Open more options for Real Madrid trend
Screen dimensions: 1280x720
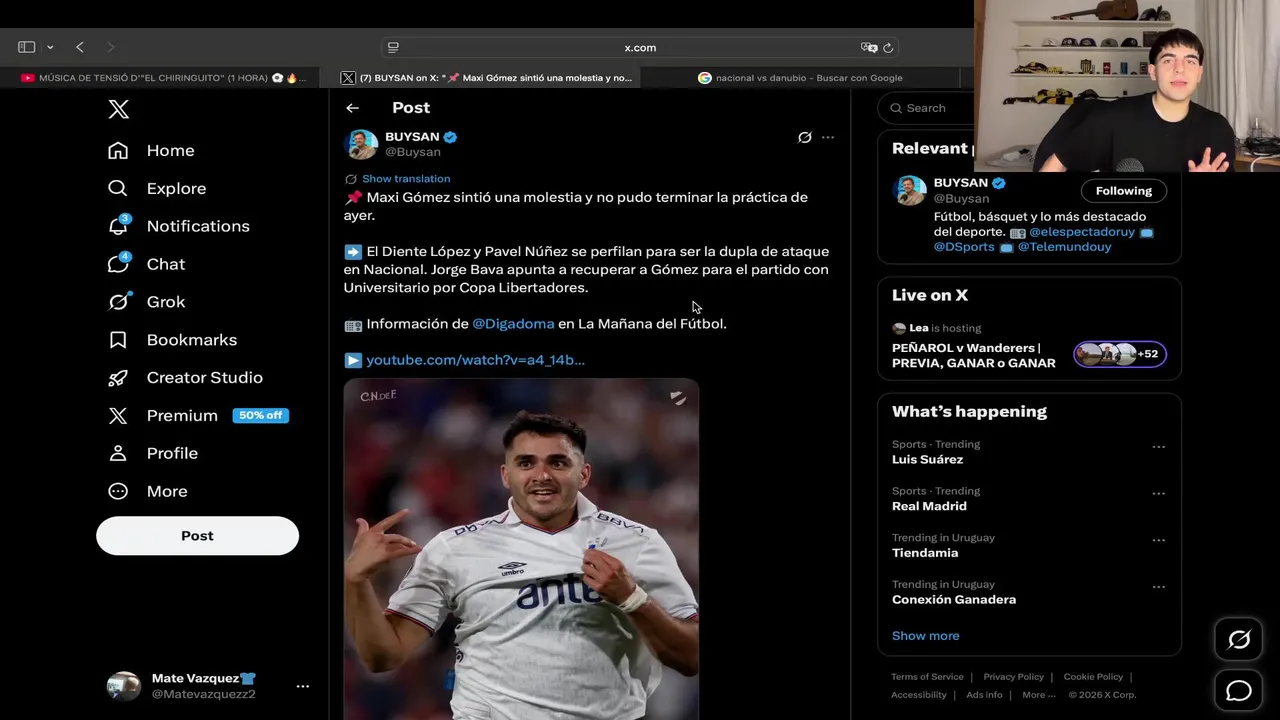coord(1158,494)
